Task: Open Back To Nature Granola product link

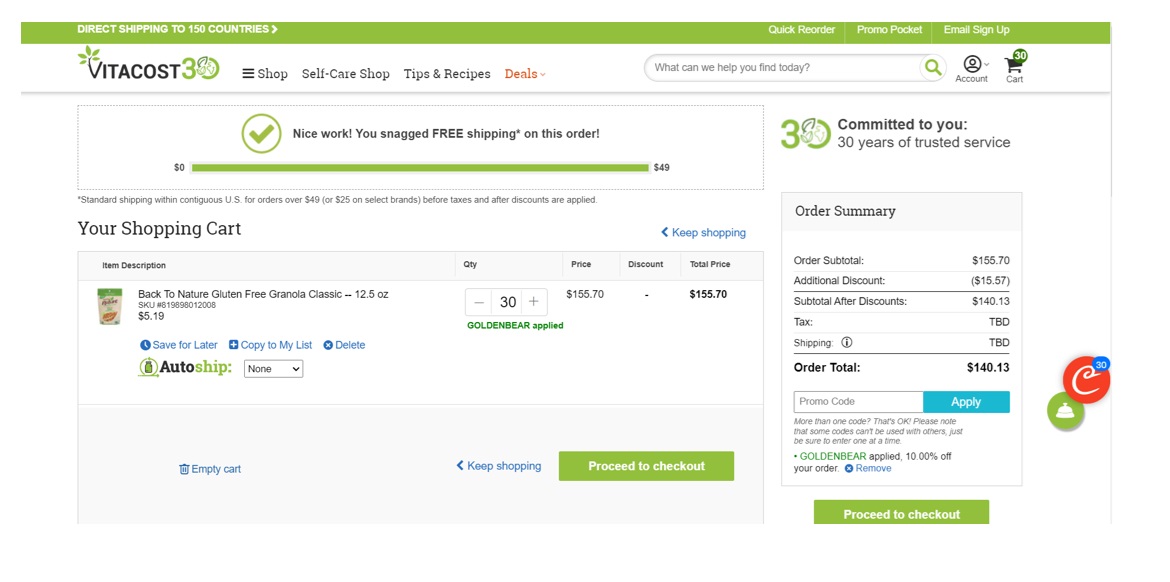Action: click(x=263, y=294)
